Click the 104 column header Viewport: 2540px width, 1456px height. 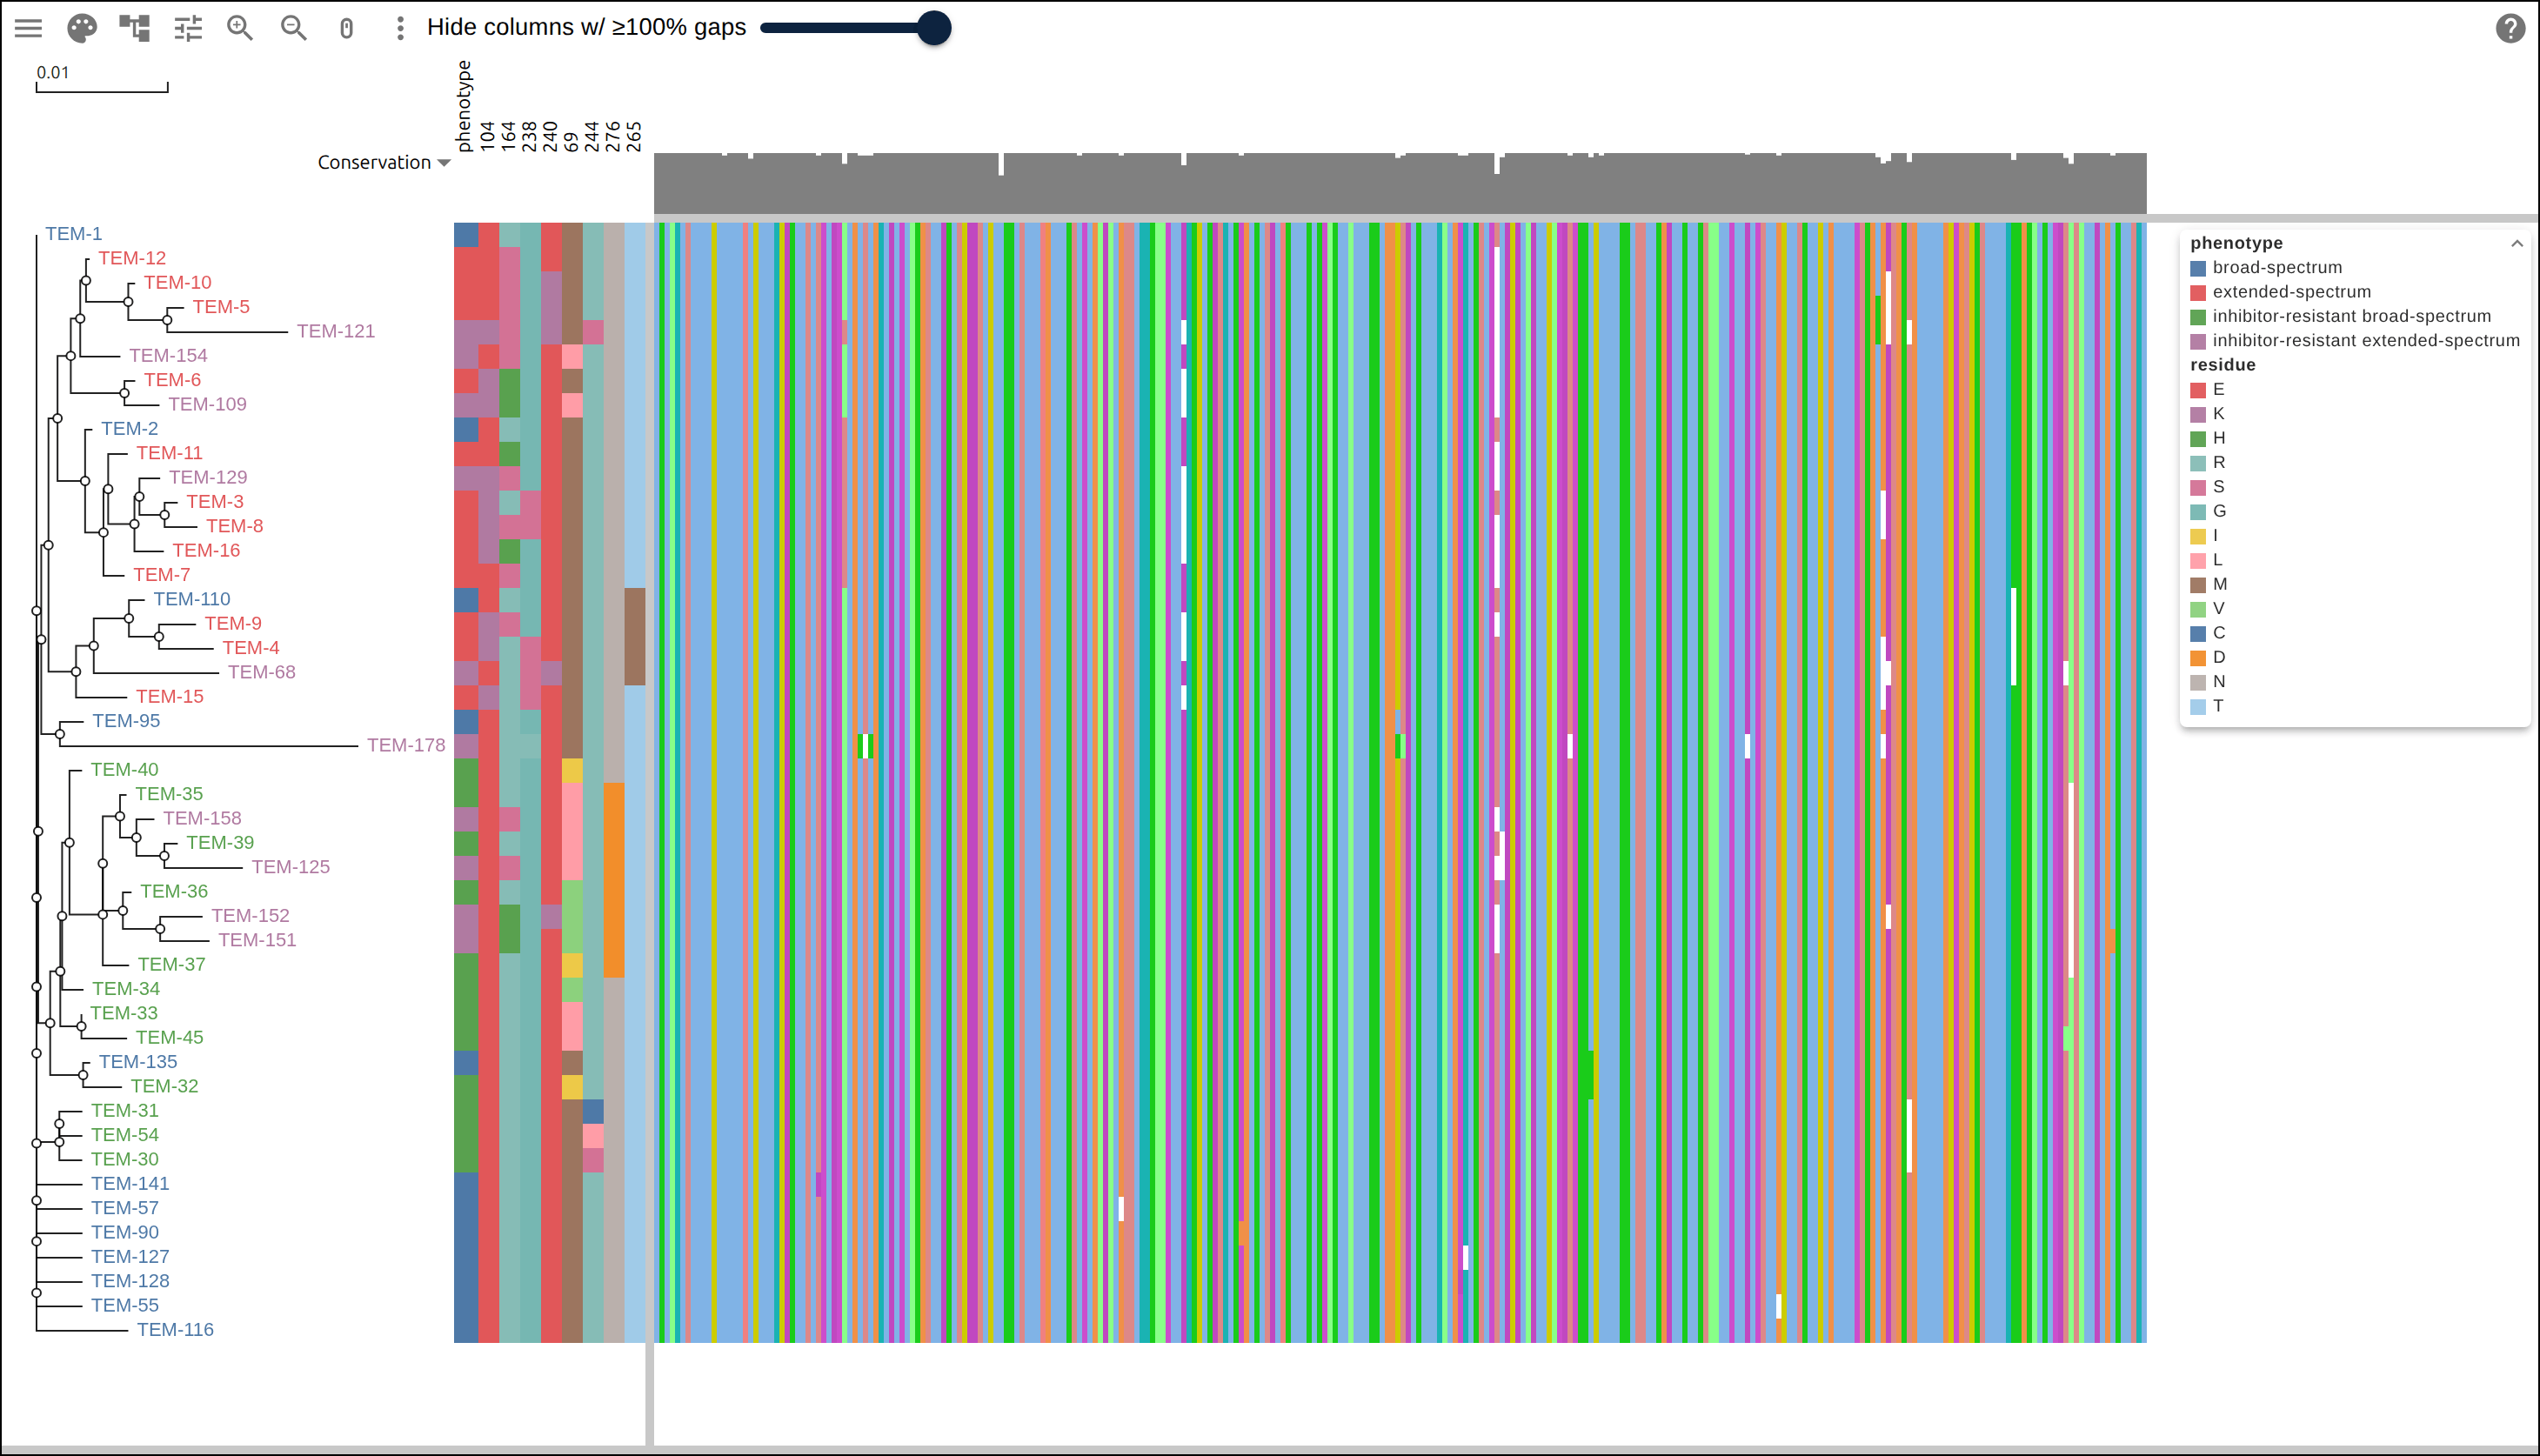(487, 136)
